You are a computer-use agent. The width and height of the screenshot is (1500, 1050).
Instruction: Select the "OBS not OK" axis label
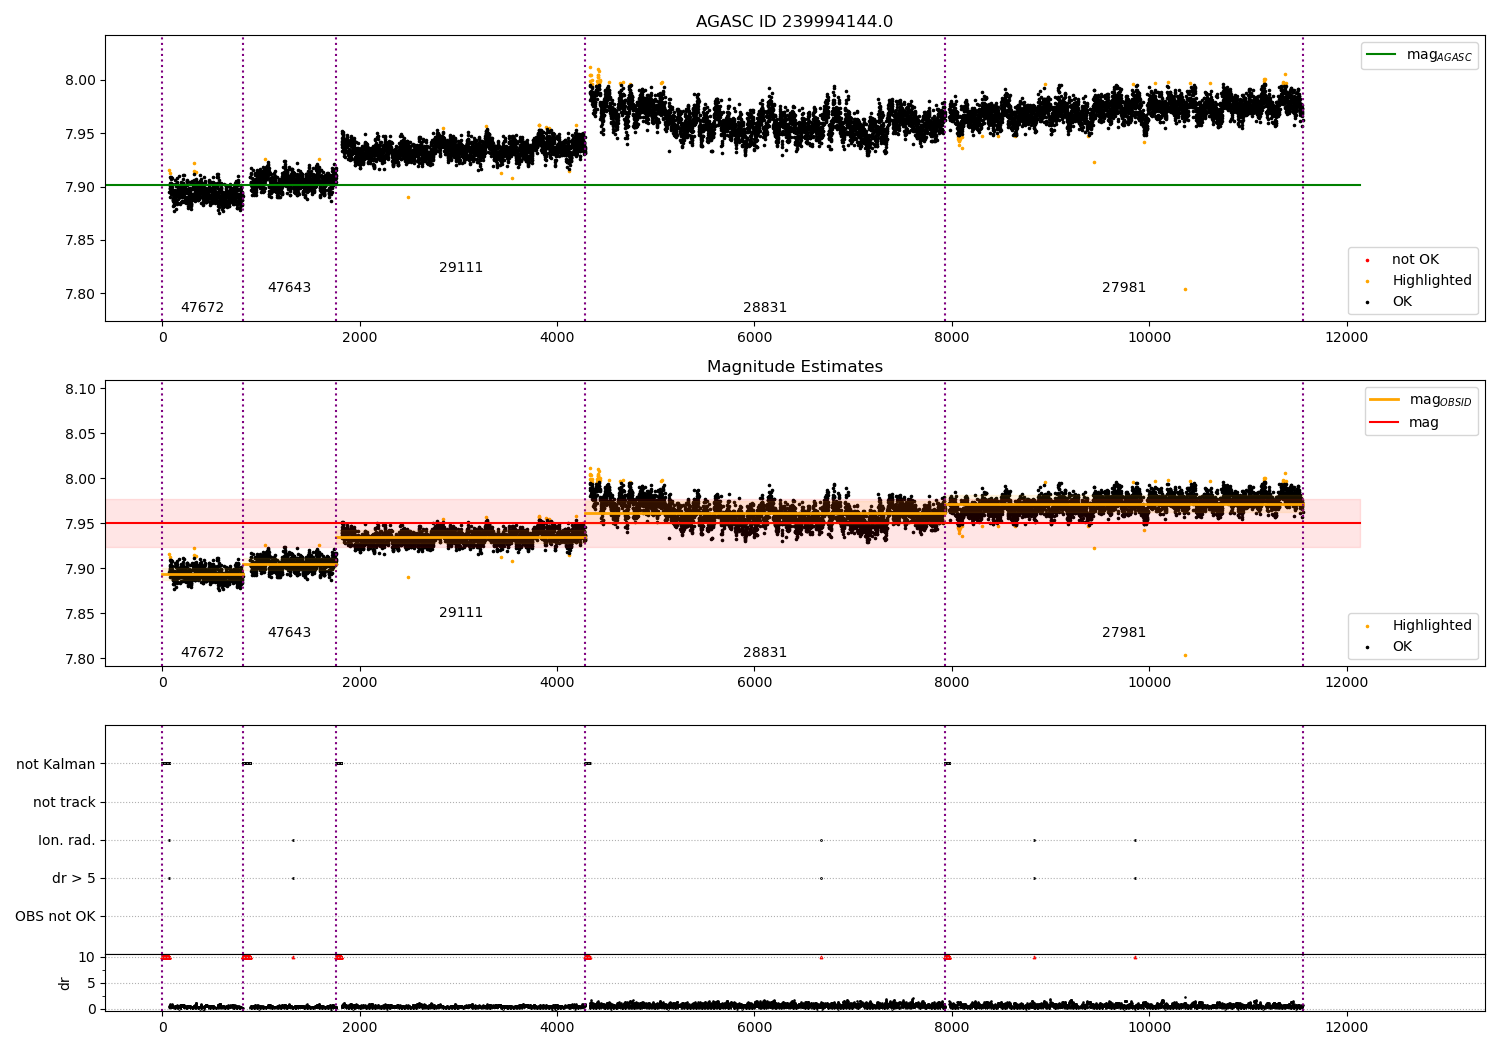tap(55, 917)
